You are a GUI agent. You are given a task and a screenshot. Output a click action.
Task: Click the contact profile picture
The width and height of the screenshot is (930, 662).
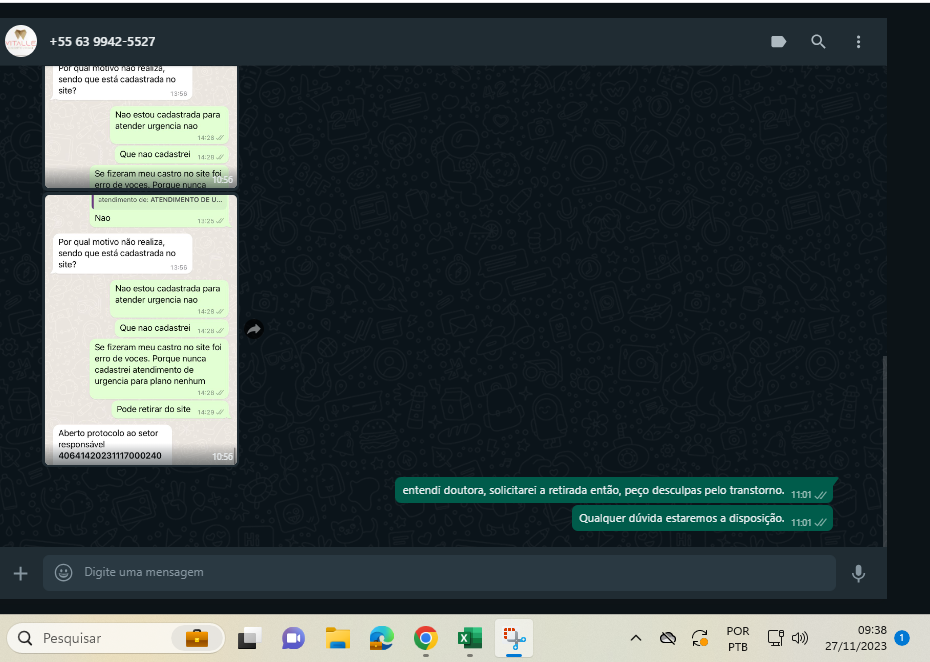21,42
